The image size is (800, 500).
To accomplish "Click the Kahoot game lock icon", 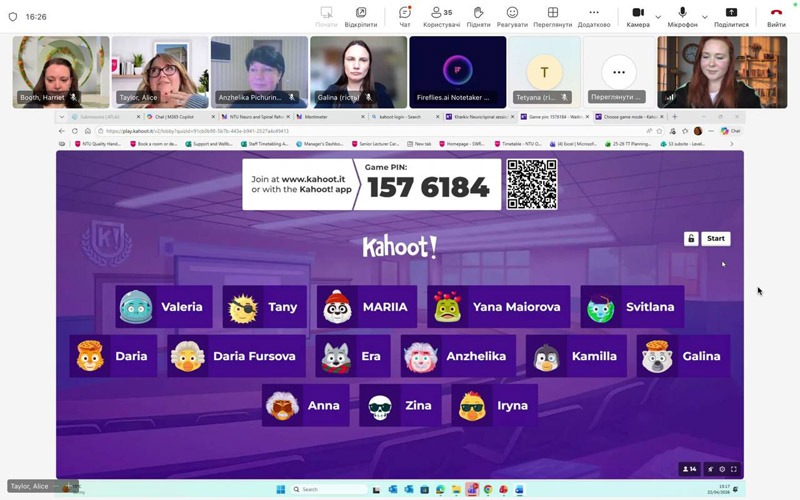I will [x=690, y=239].
